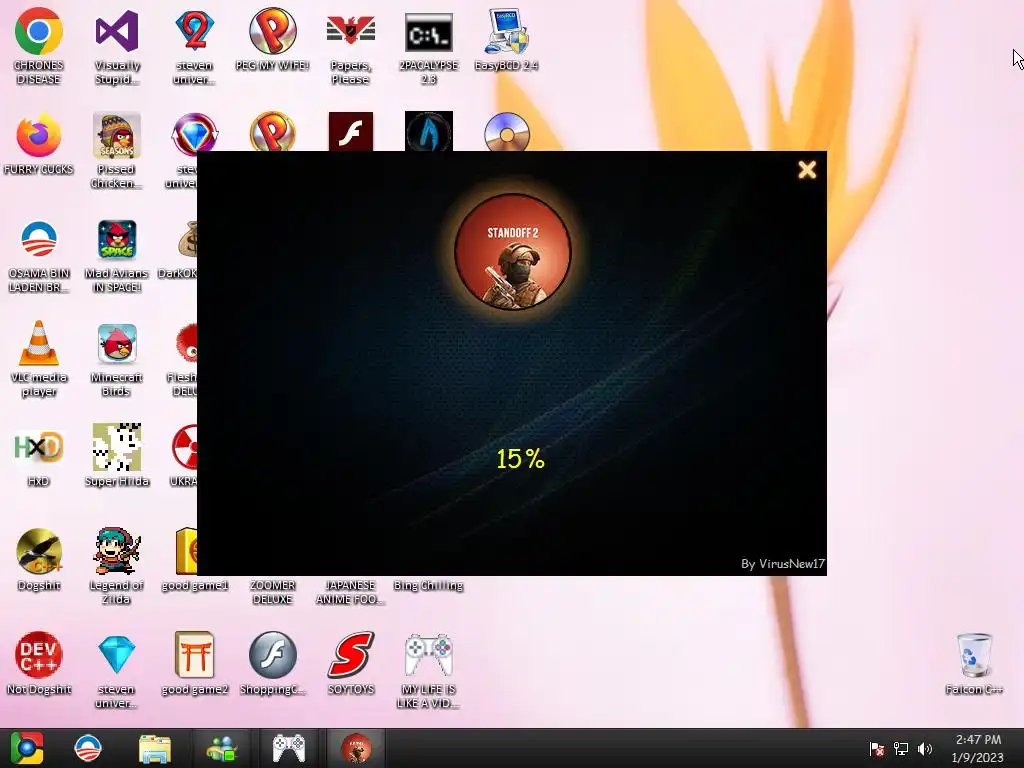The height and width of the screenshot is (768, 1024).
Task: Click the 15 % loading progress text
Action: (x=520, y=459)
